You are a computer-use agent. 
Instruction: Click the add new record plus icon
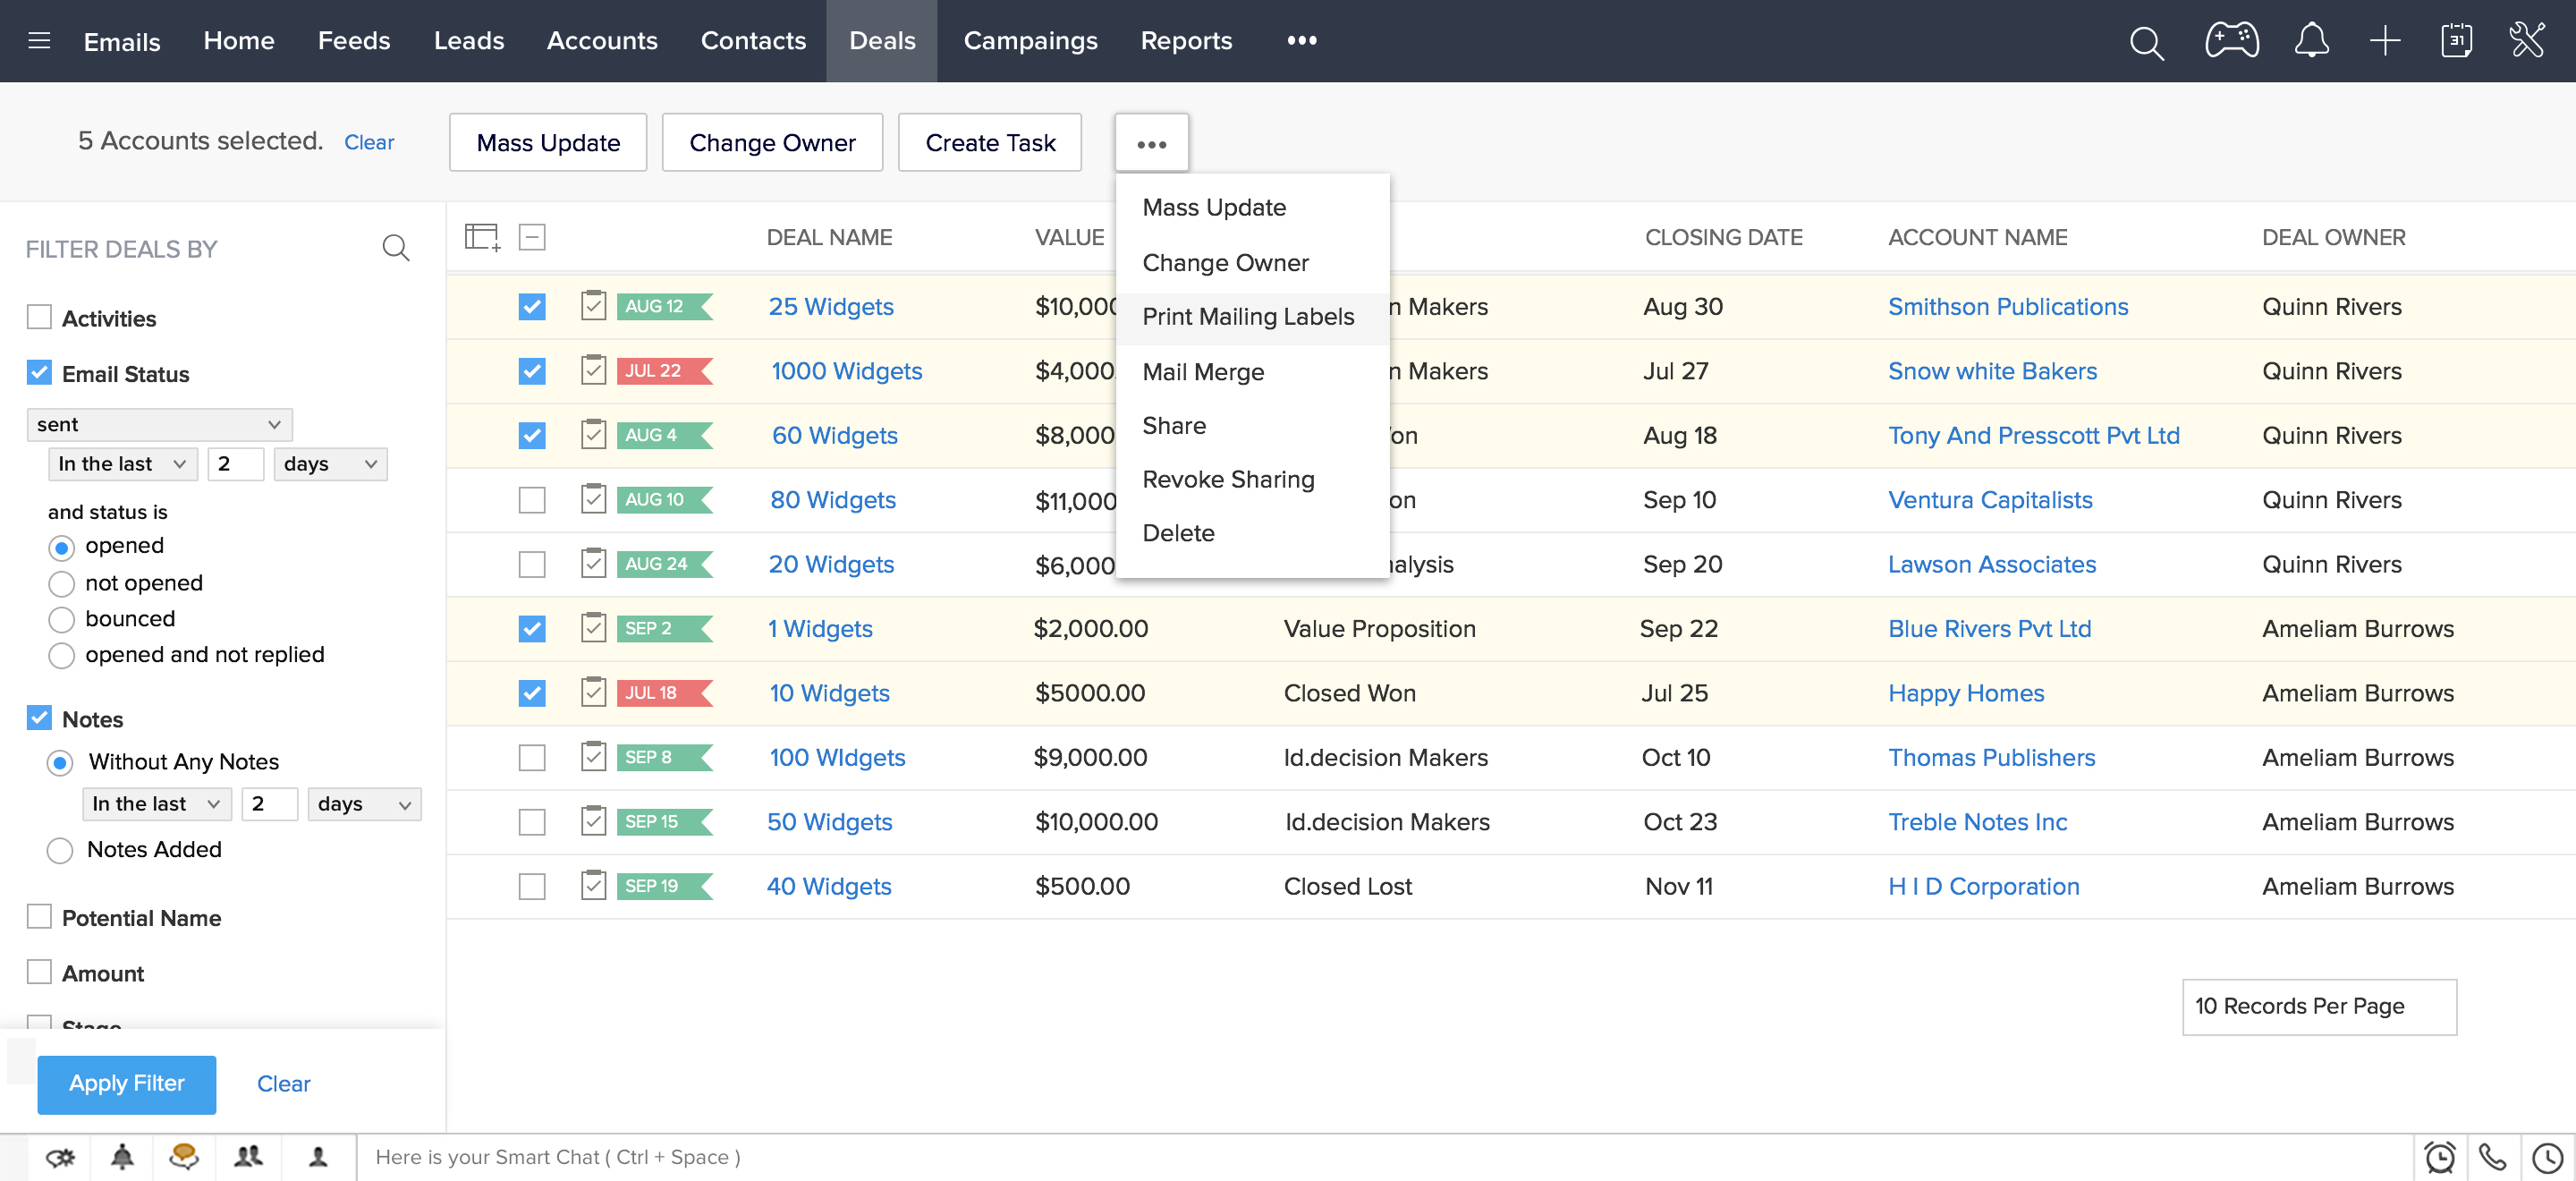(x=2384, y=39)
